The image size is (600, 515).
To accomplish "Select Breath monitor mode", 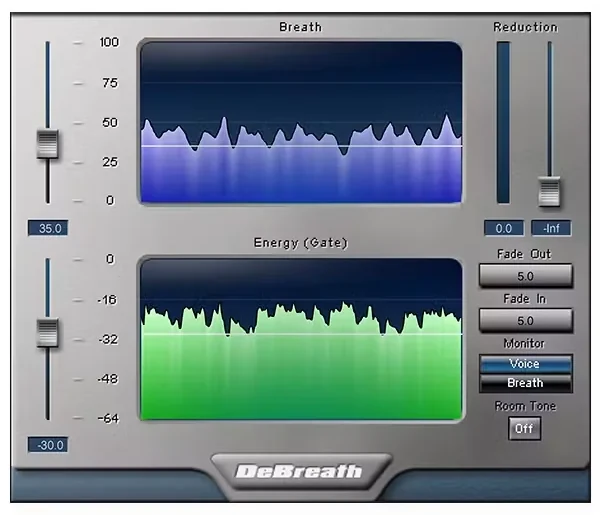I will pyautogui.click(x=525, y=383).
